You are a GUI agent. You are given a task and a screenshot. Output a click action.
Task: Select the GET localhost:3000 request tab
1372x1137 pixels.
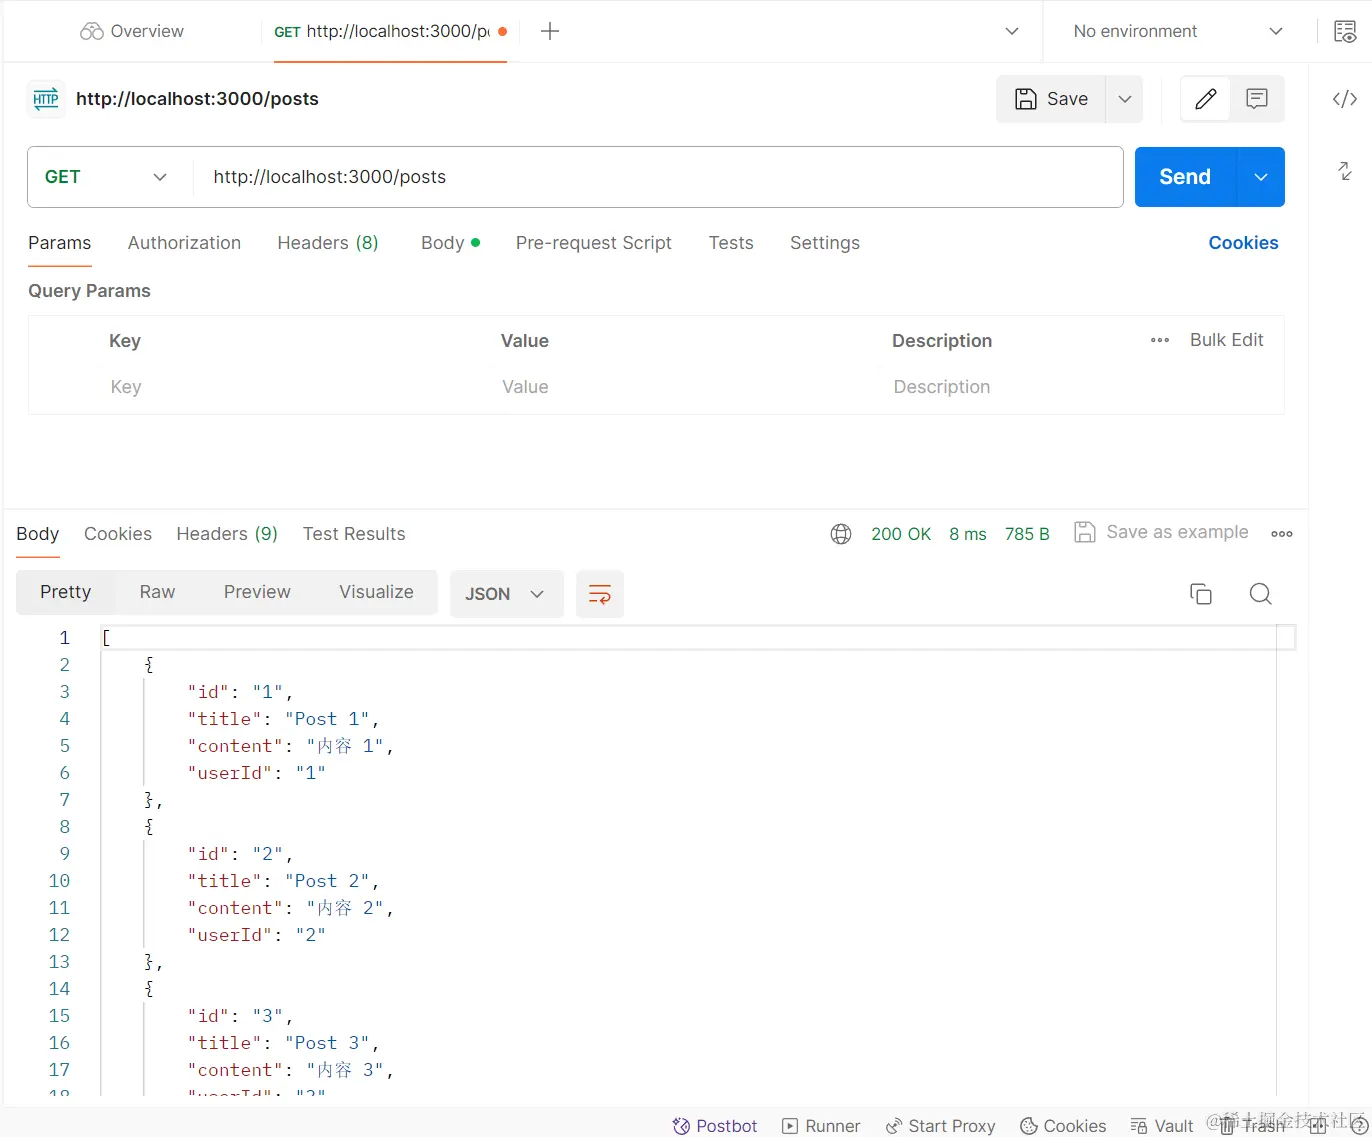click(x=390, y=31)
